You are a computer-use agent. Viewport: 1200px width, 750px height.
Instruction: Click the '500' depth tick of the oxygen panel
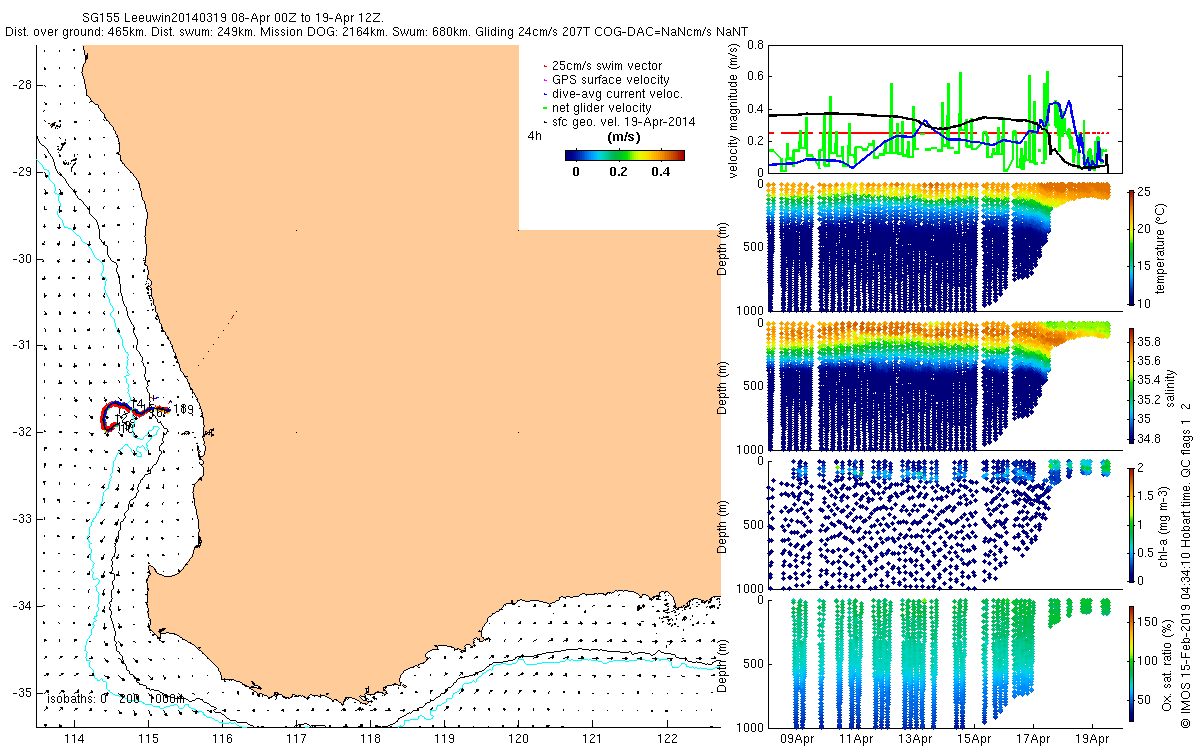click(753, 663)
